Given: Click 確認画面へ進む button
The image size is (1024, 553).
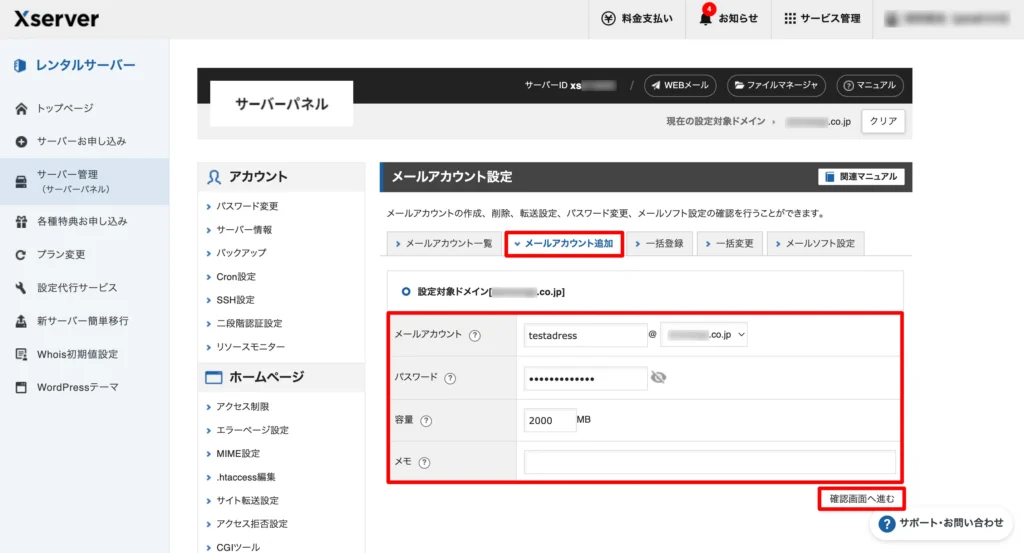Looking at the screenshot, I should pyautogui.click(x=861, y=498).
